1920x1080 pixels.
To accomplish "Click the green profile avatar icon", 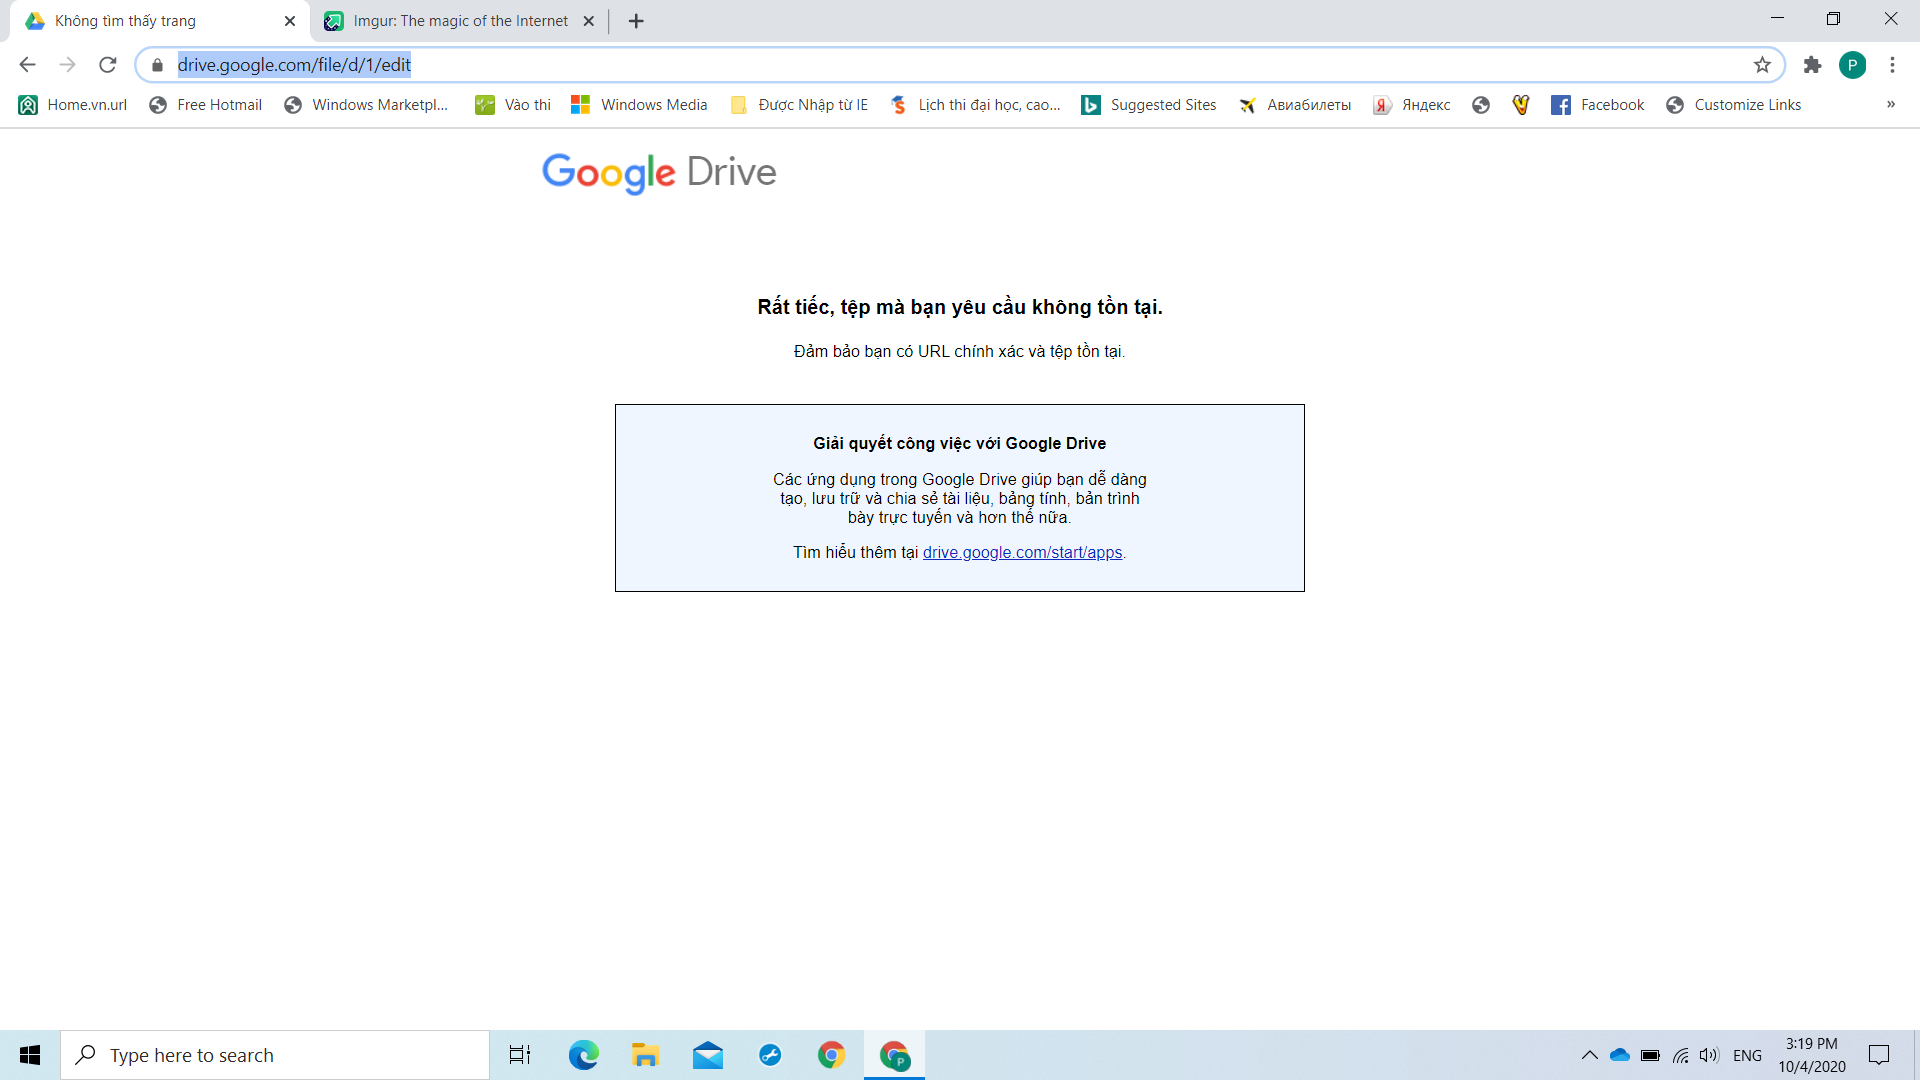I will tap(1852, 65).
